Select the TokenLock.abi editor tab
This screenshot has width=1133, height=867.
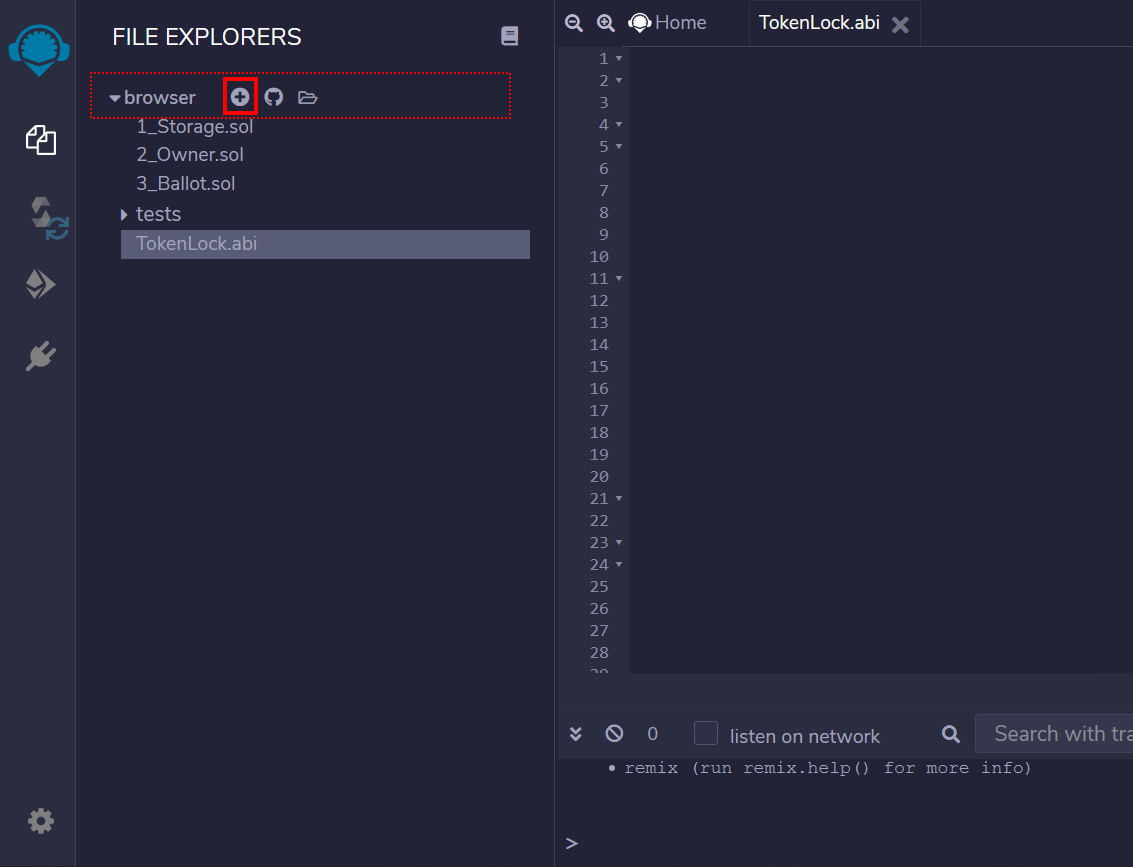[819, 23]
